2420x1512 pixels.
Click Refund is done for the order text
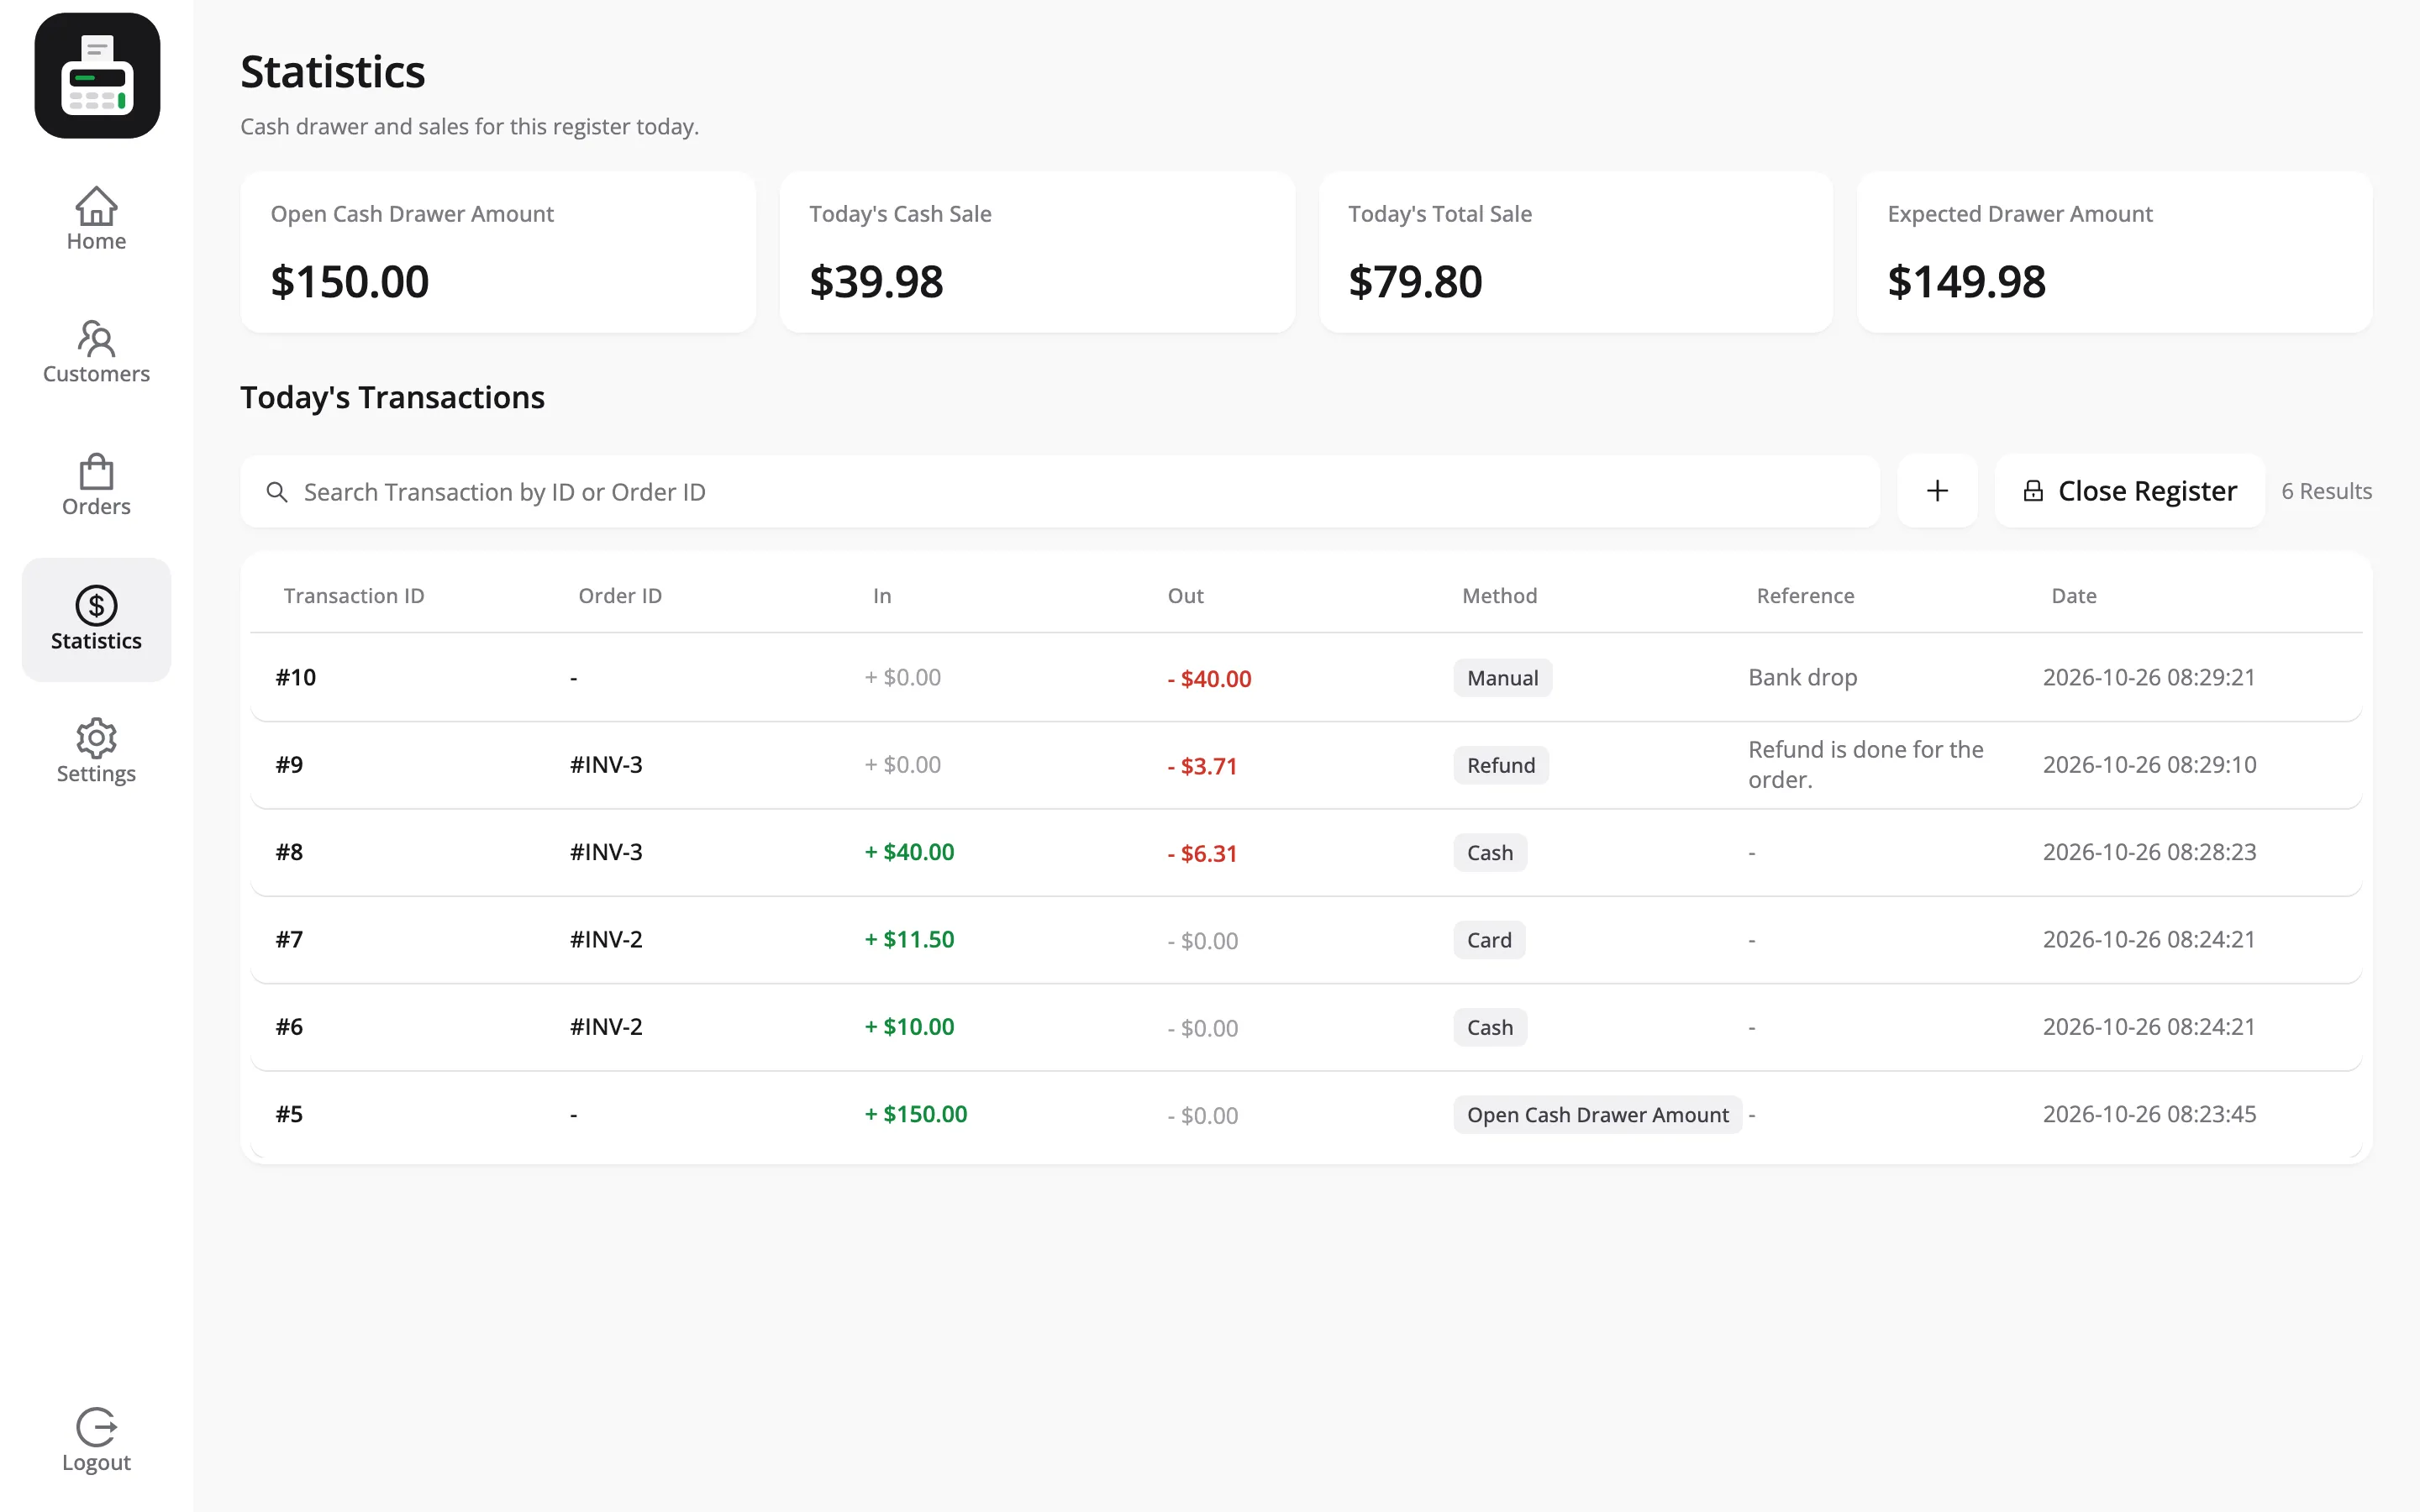tap(1865, 765)
